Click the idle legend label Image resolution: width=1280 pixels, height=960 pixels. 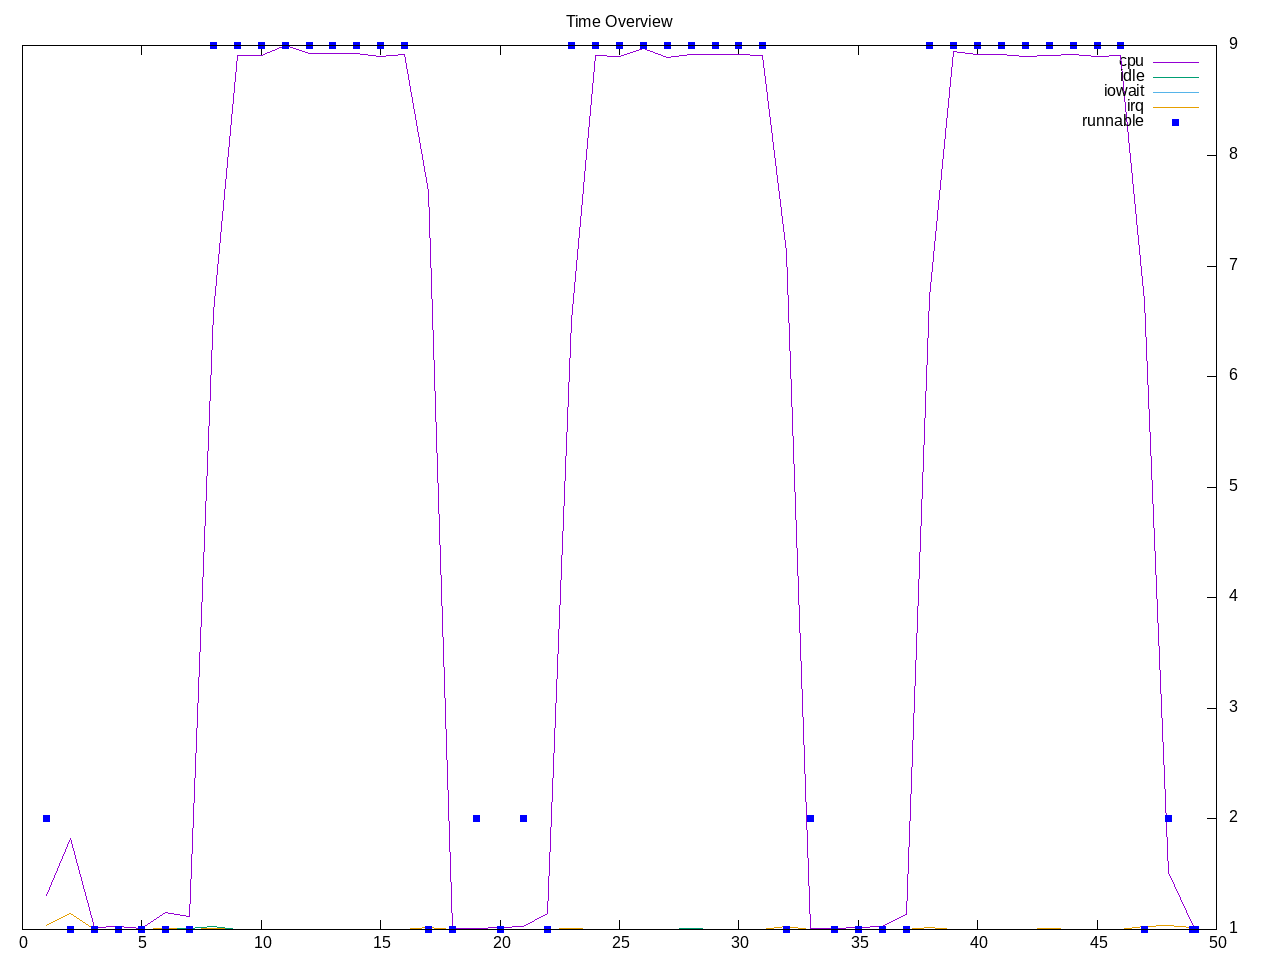(1132, 77)
